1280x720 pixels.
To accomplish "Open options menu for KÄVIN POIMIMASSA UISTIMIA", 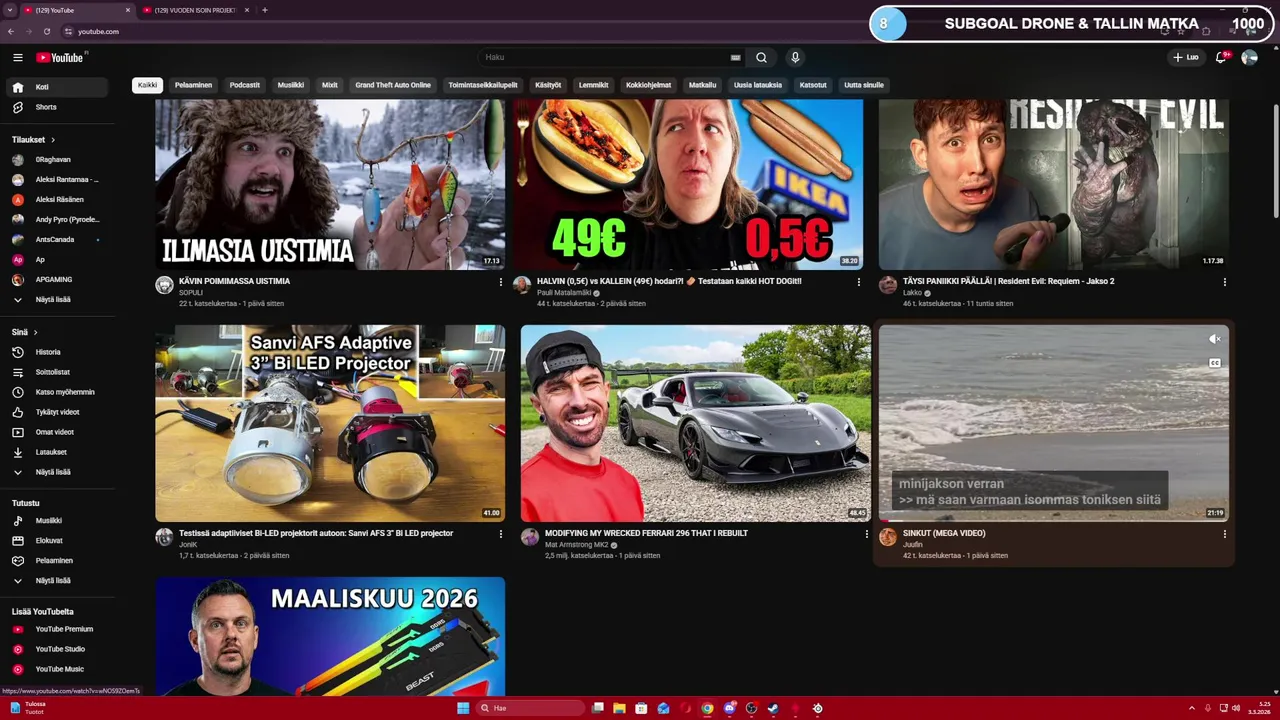I will [501, 282].
